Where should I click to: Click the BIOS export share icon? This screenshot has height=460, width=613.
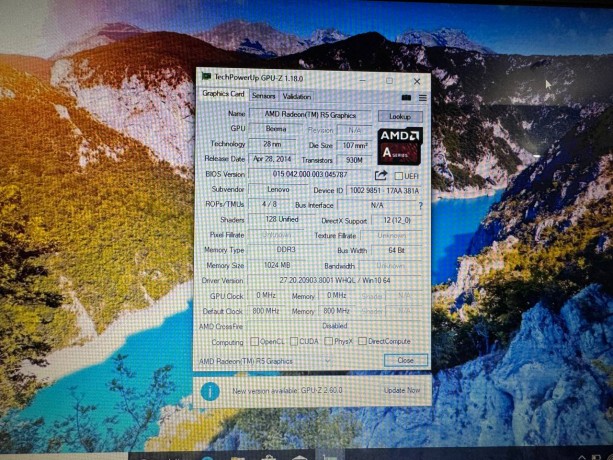381,175
